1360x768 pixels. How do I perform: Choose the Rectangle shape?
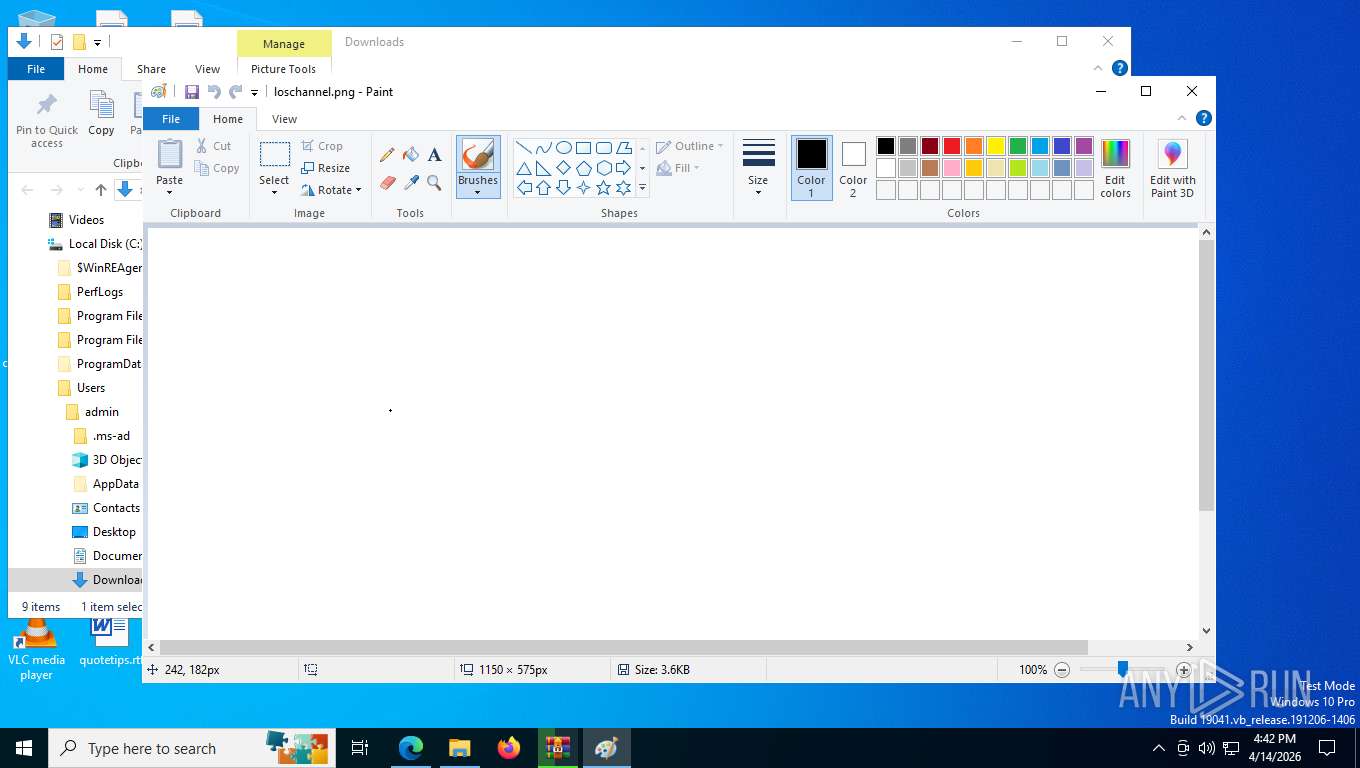[x=584, y=147]
